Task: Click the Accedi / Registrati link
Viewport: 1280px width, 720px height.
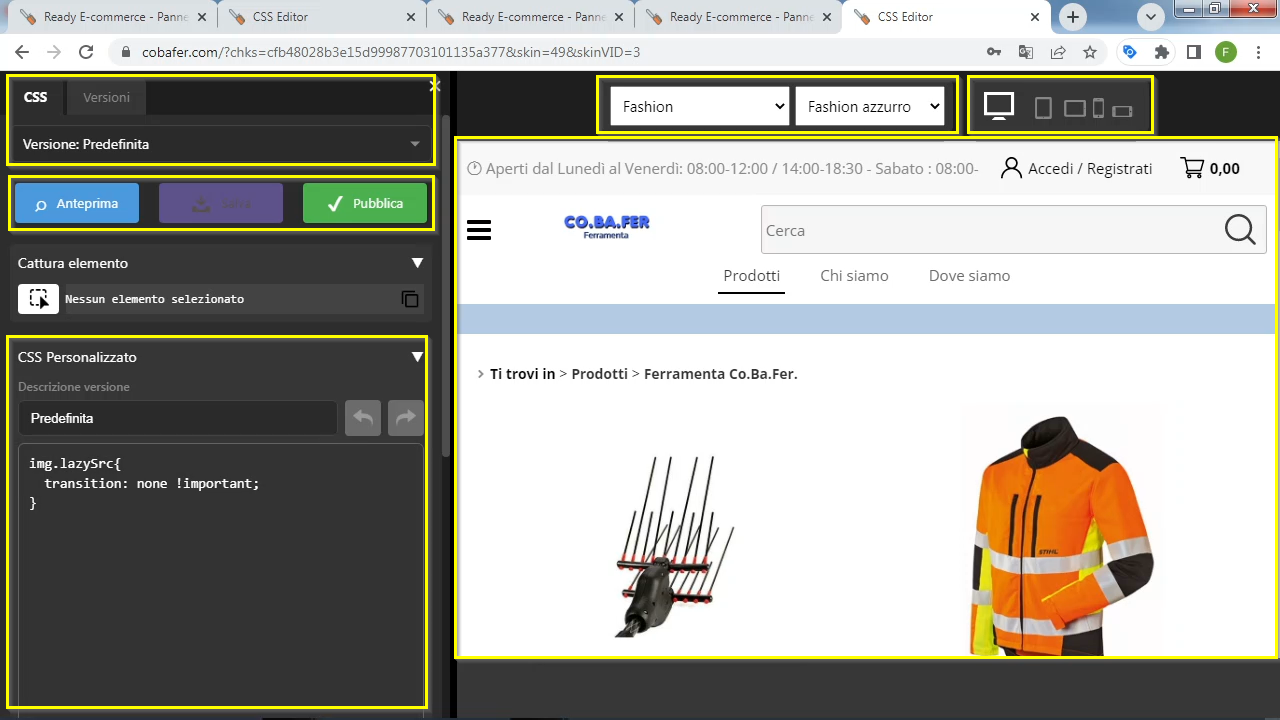Action: tap(1077, 168)
